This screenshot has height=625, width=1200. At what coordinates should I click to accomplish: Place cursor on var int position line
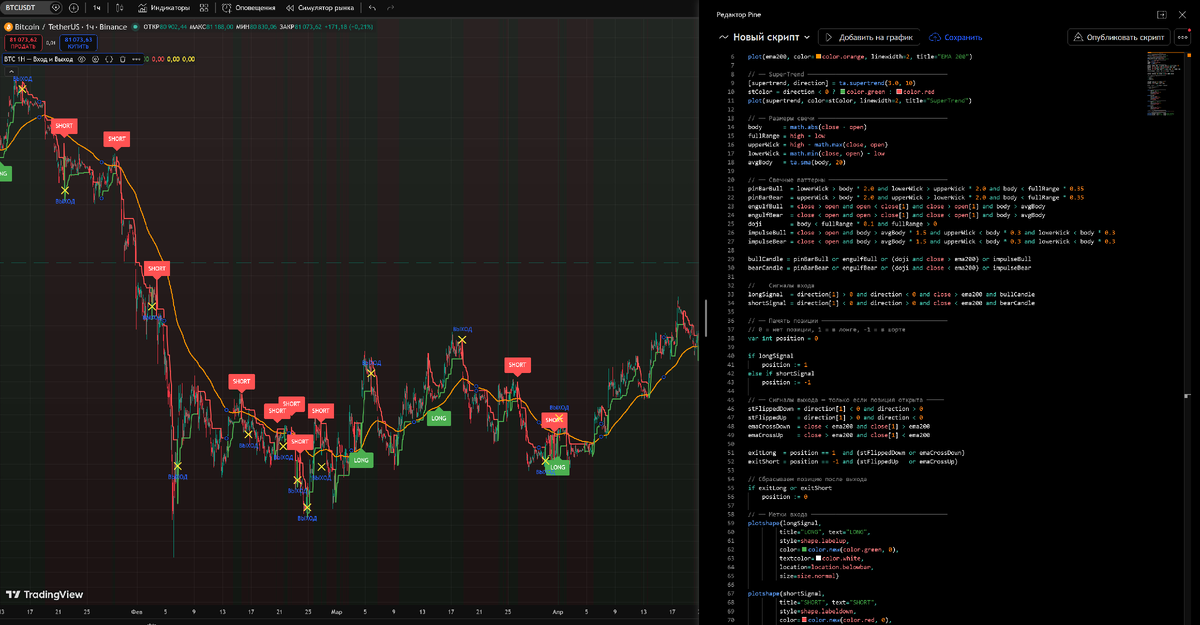point(783,338)
